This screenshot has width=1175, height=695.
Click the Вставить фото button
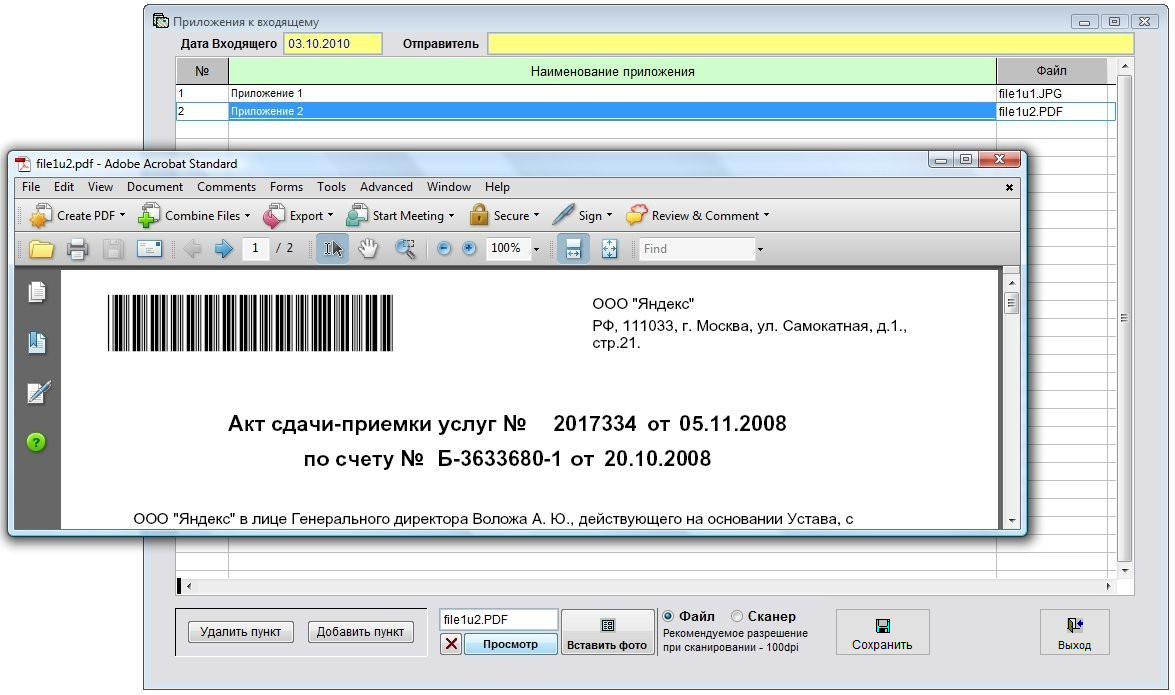point(607,632)
